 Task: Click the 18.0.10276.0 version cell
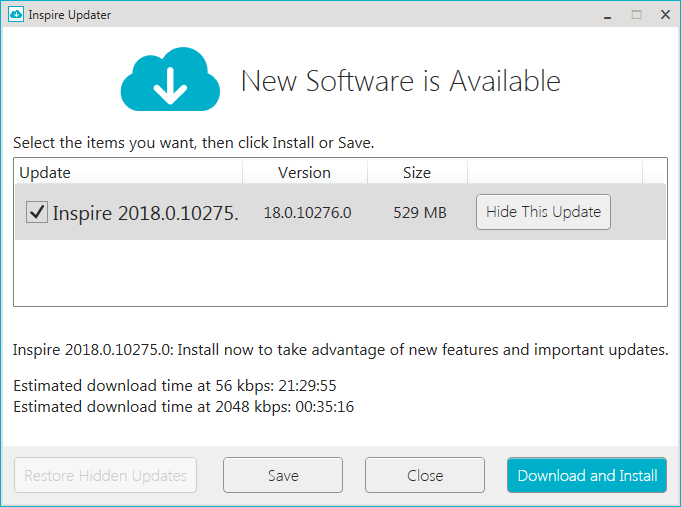307,212
